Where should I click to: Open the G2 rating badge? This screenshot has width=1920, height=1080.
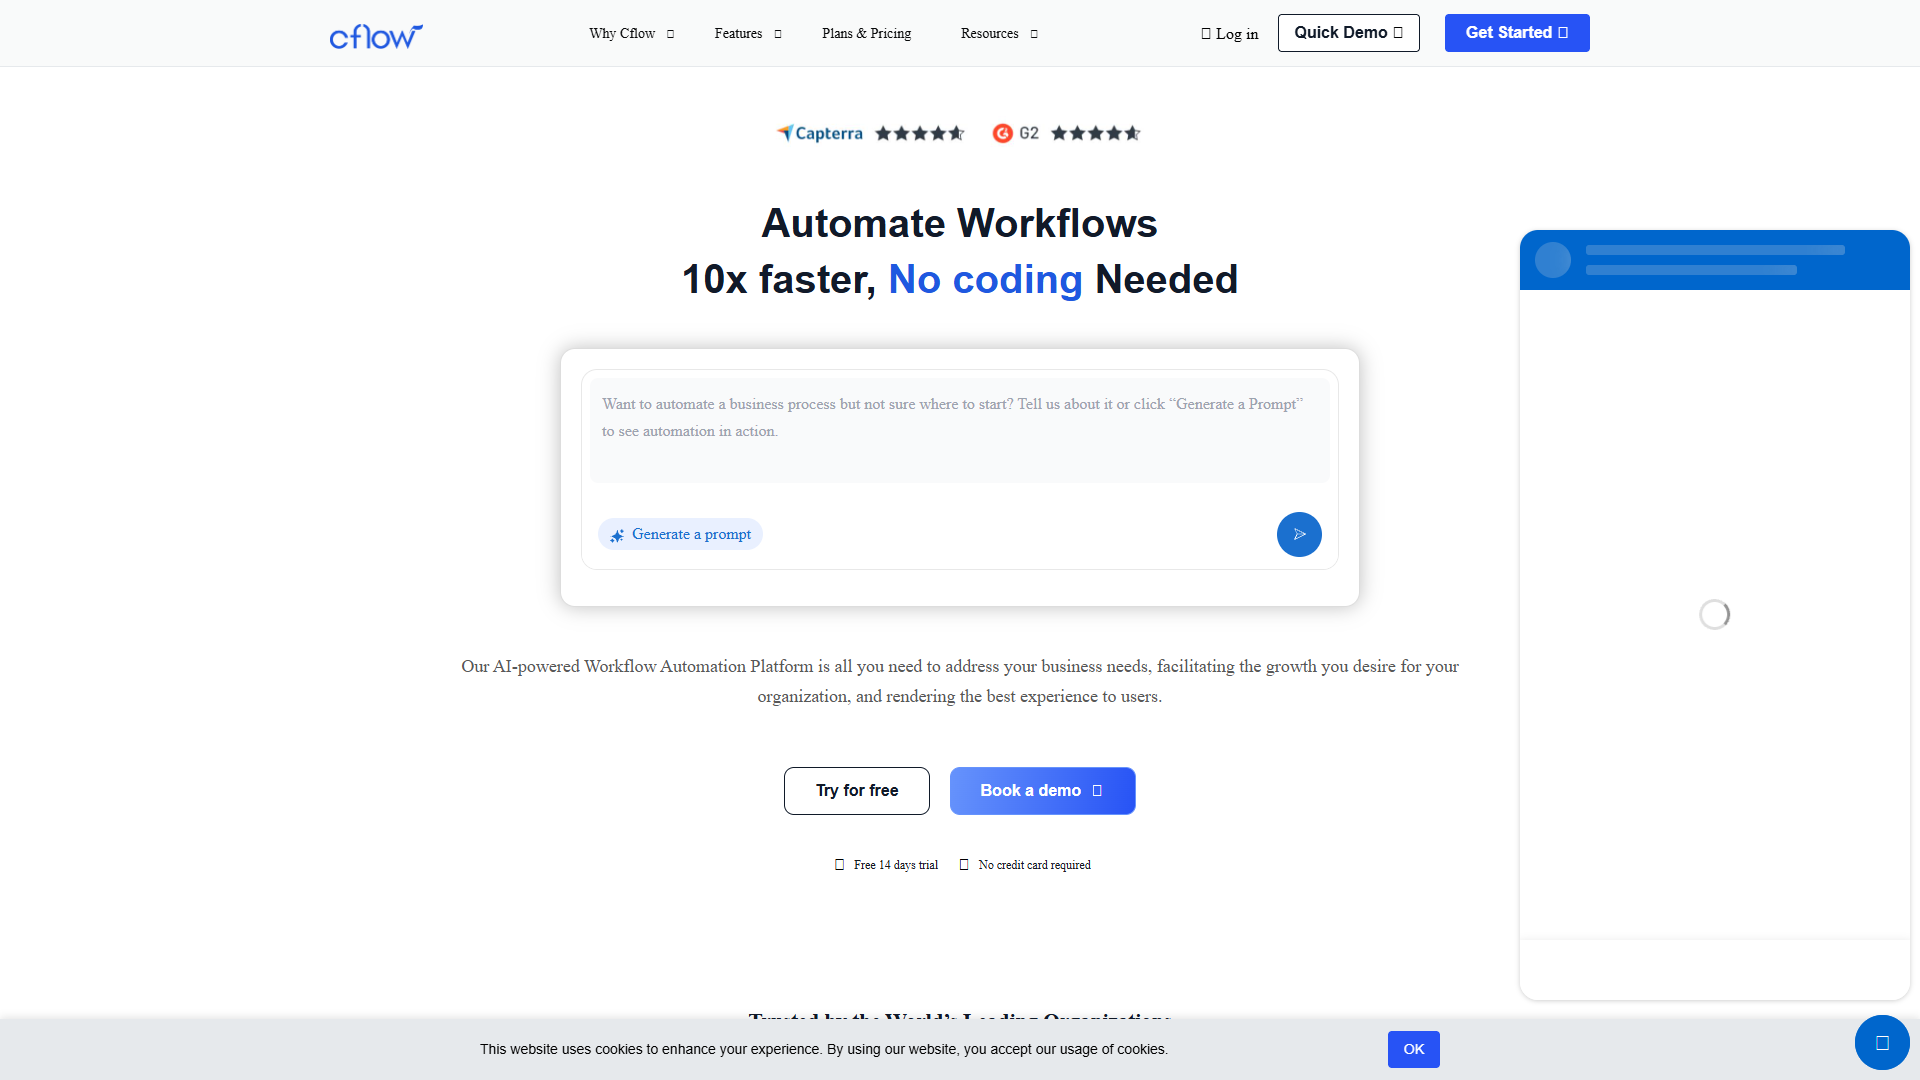(1066, 133)
